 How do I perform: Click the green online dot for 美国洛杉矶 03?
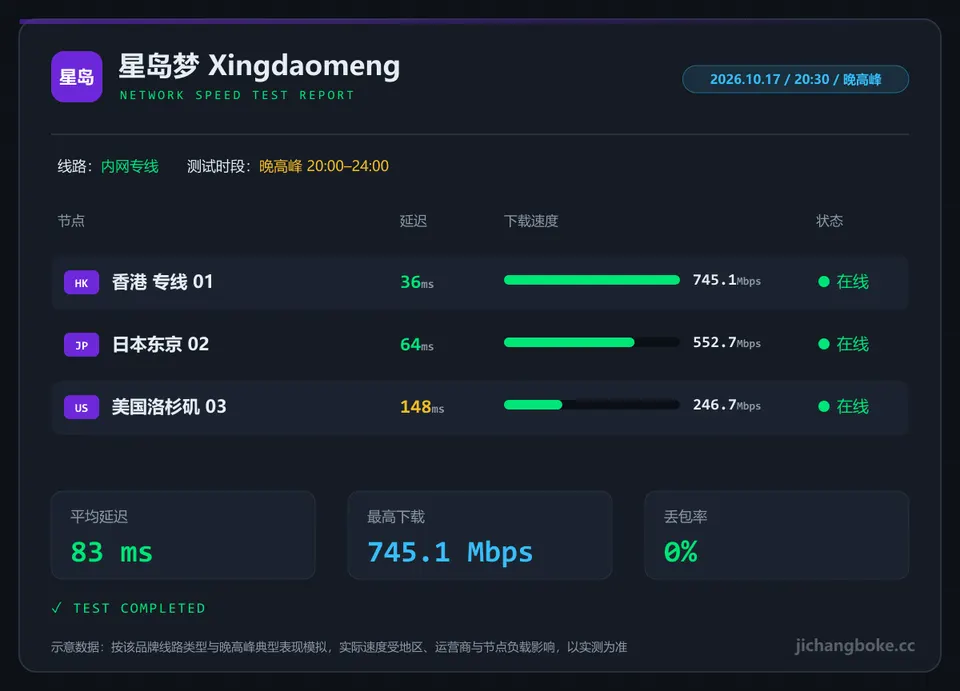[x=823, y=406]
